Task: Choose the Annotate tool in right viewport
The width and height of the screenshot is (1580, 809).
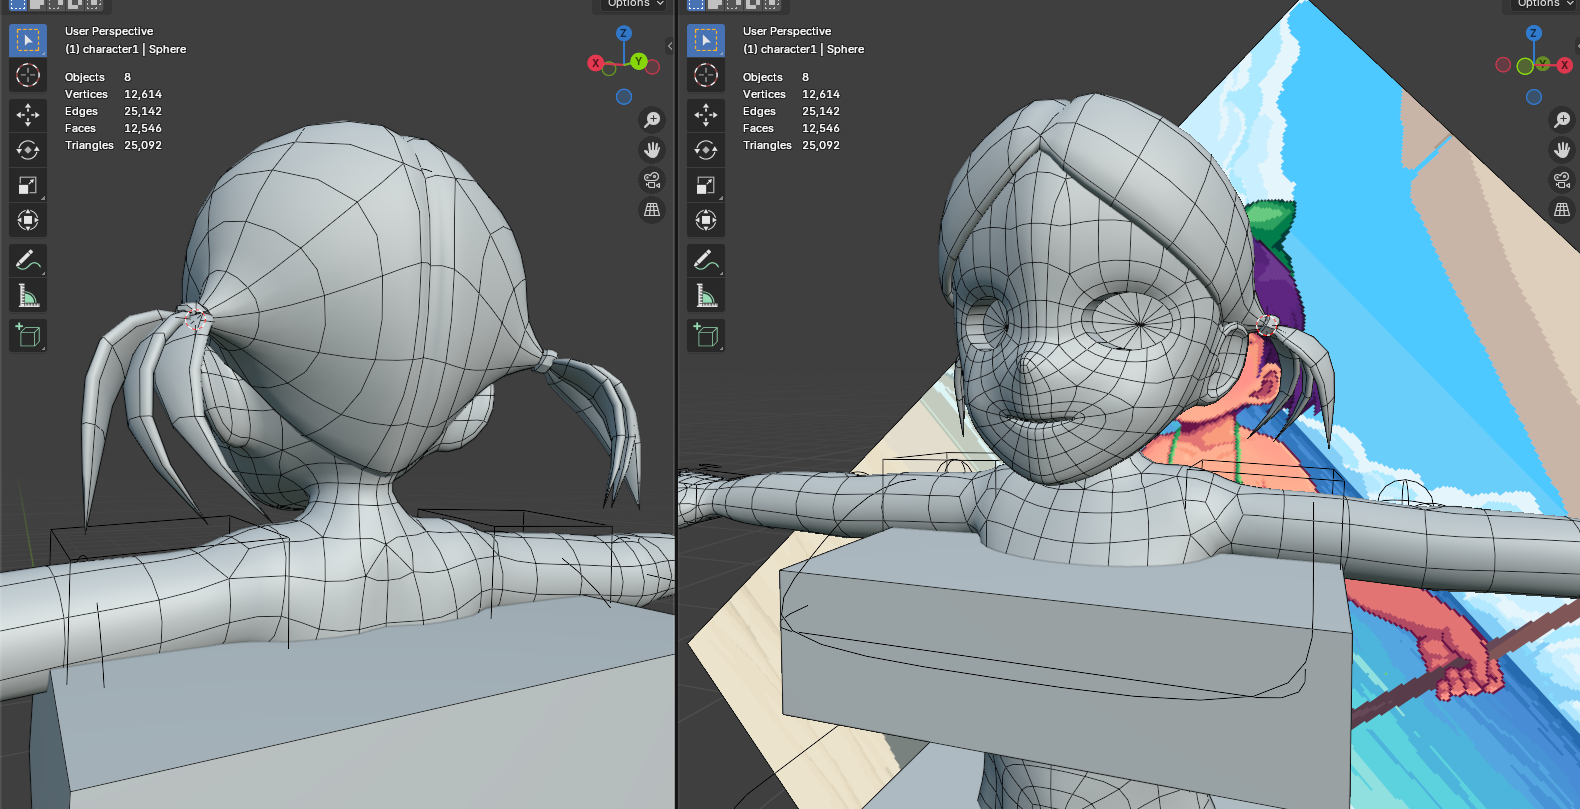Action: pos(706,260)
